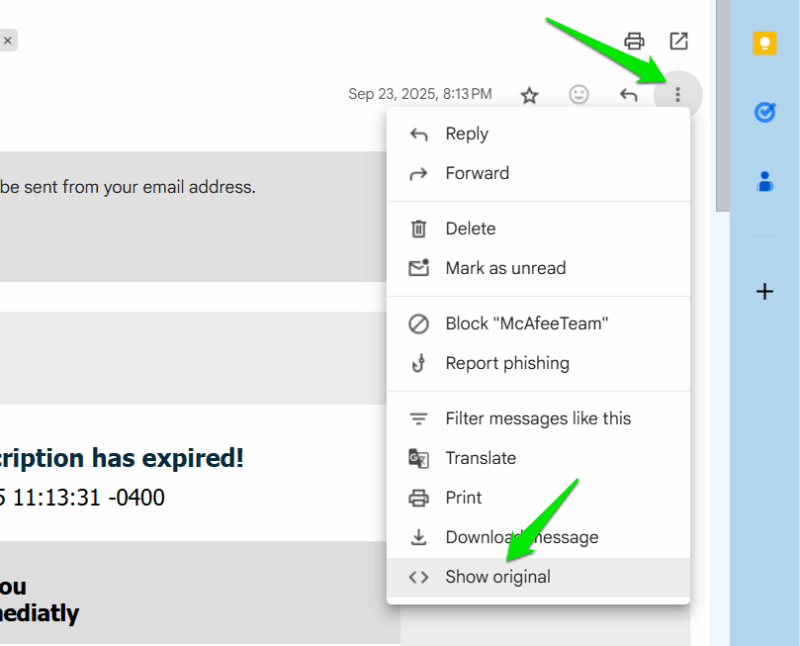The height and width of the screenshot is (646, 800).
Task: Add more side panel apps with plus
Action: pos(764,291)
